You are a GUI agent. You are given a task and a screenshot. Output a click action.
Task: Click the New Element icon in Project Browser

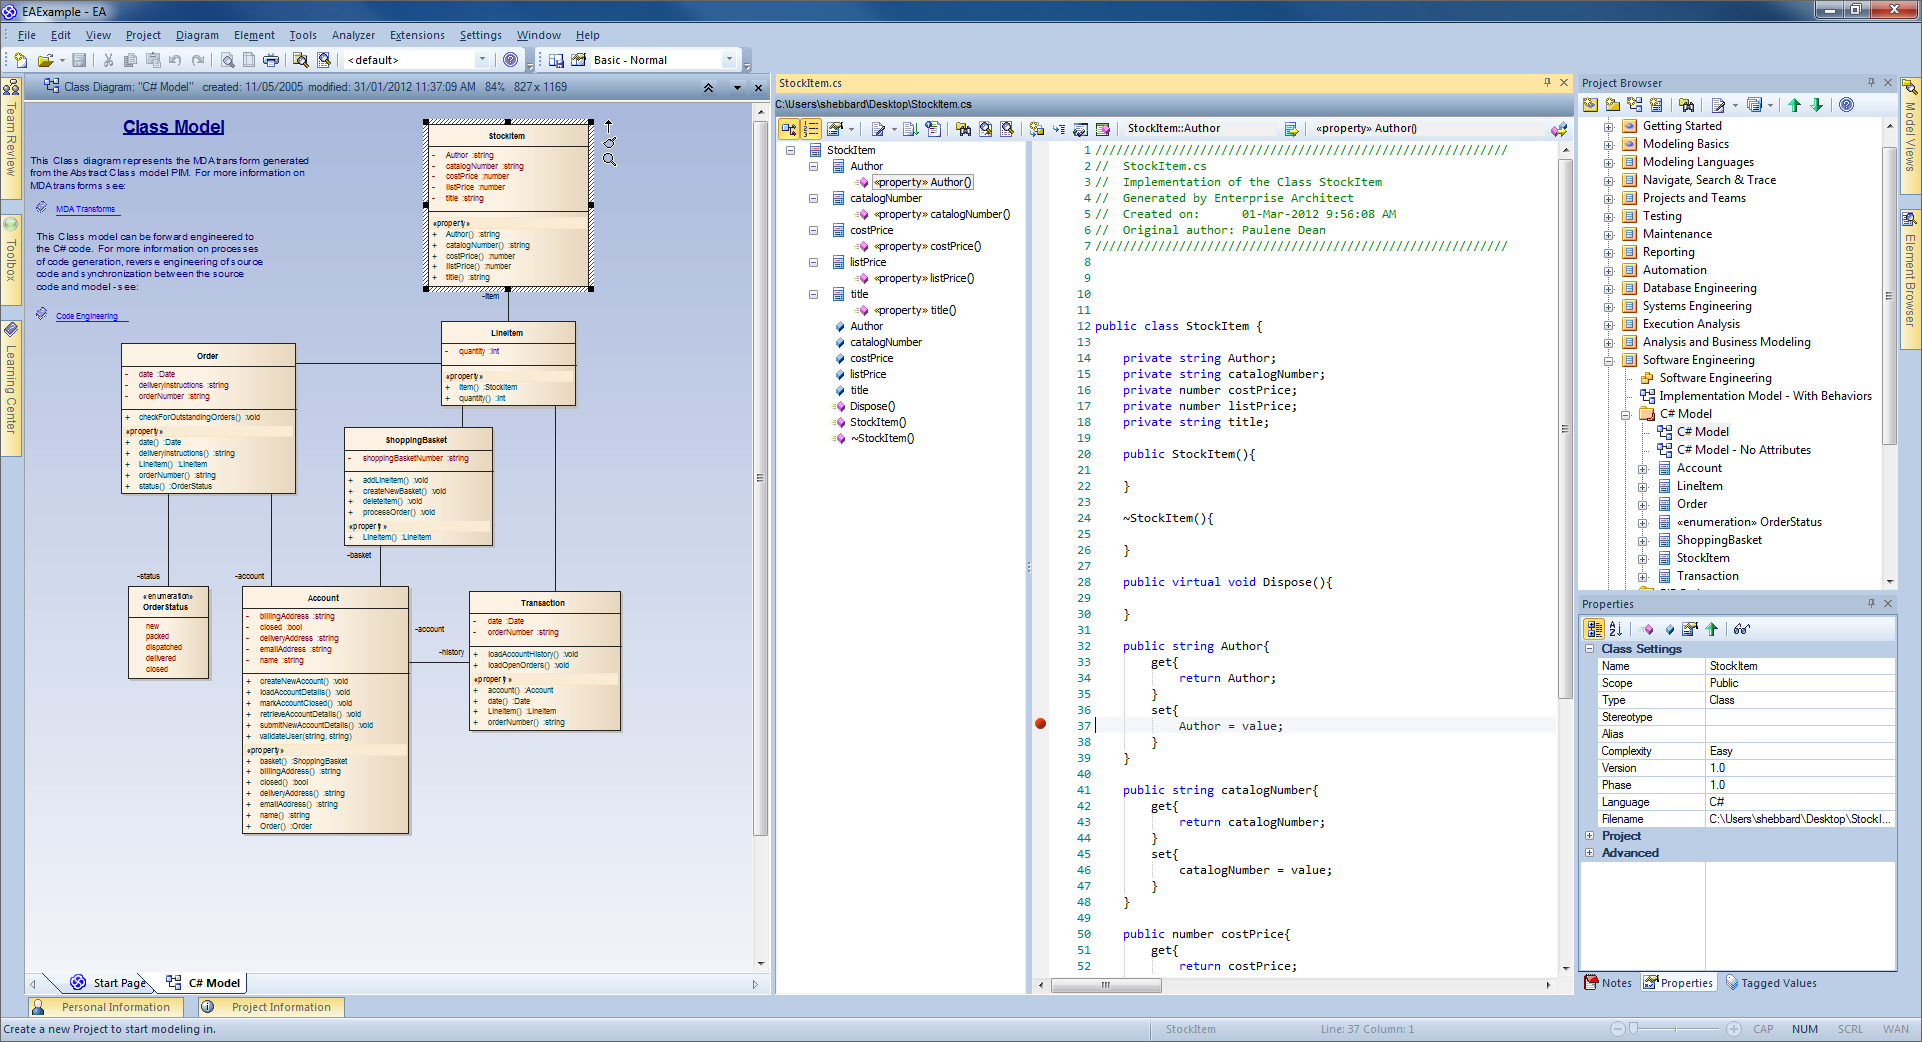pos(1656,105)
